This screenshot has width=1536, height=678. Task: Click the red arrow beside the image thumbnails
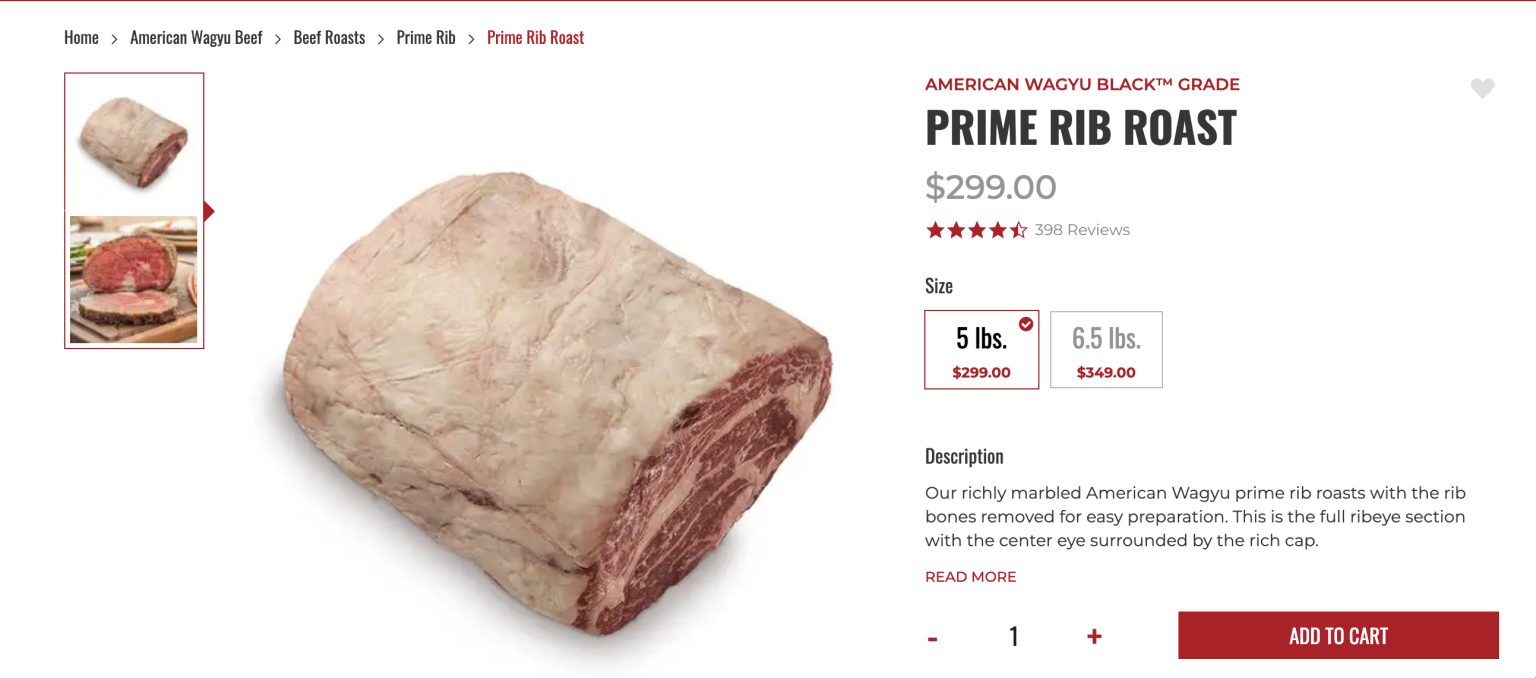point(208,210)
